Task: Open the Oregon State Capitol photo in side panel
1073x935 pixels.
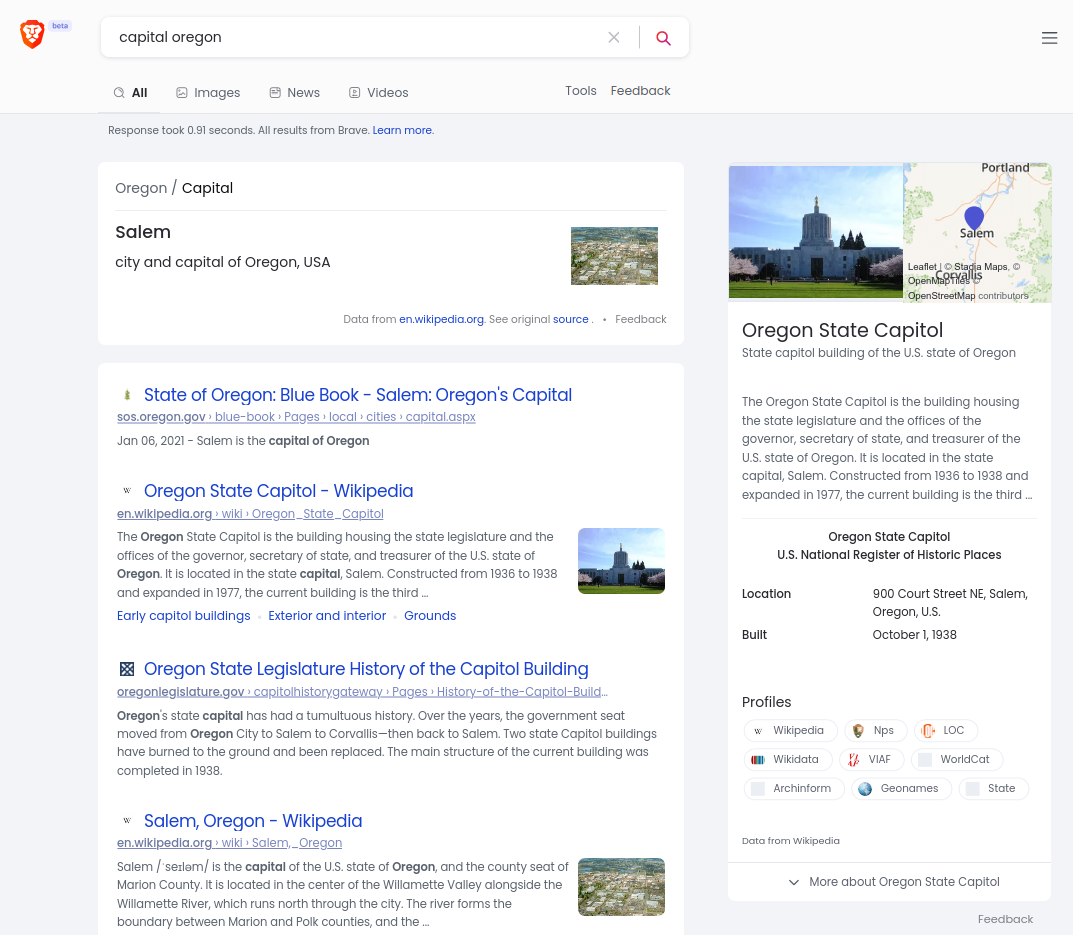Action: (x=816, y=232)
